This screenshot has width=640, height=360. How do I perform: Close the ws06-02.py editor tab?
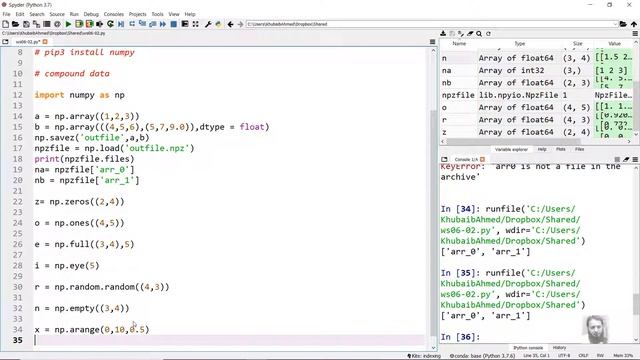coord(45,42)
